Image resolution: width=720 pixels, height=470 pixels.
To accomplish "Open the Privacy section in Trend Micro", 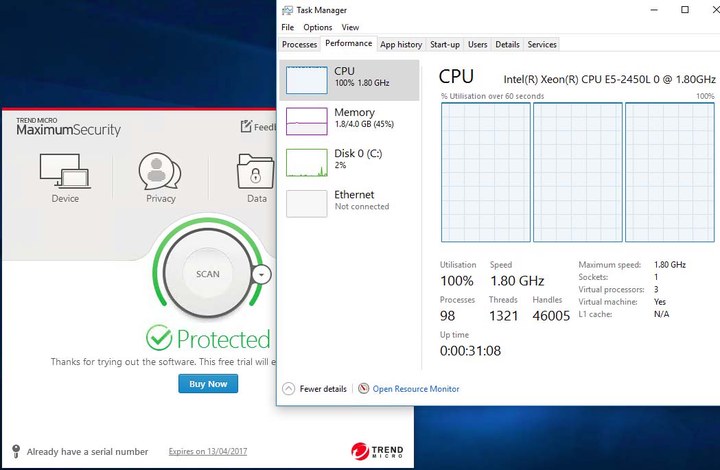I will pos(160,178).
